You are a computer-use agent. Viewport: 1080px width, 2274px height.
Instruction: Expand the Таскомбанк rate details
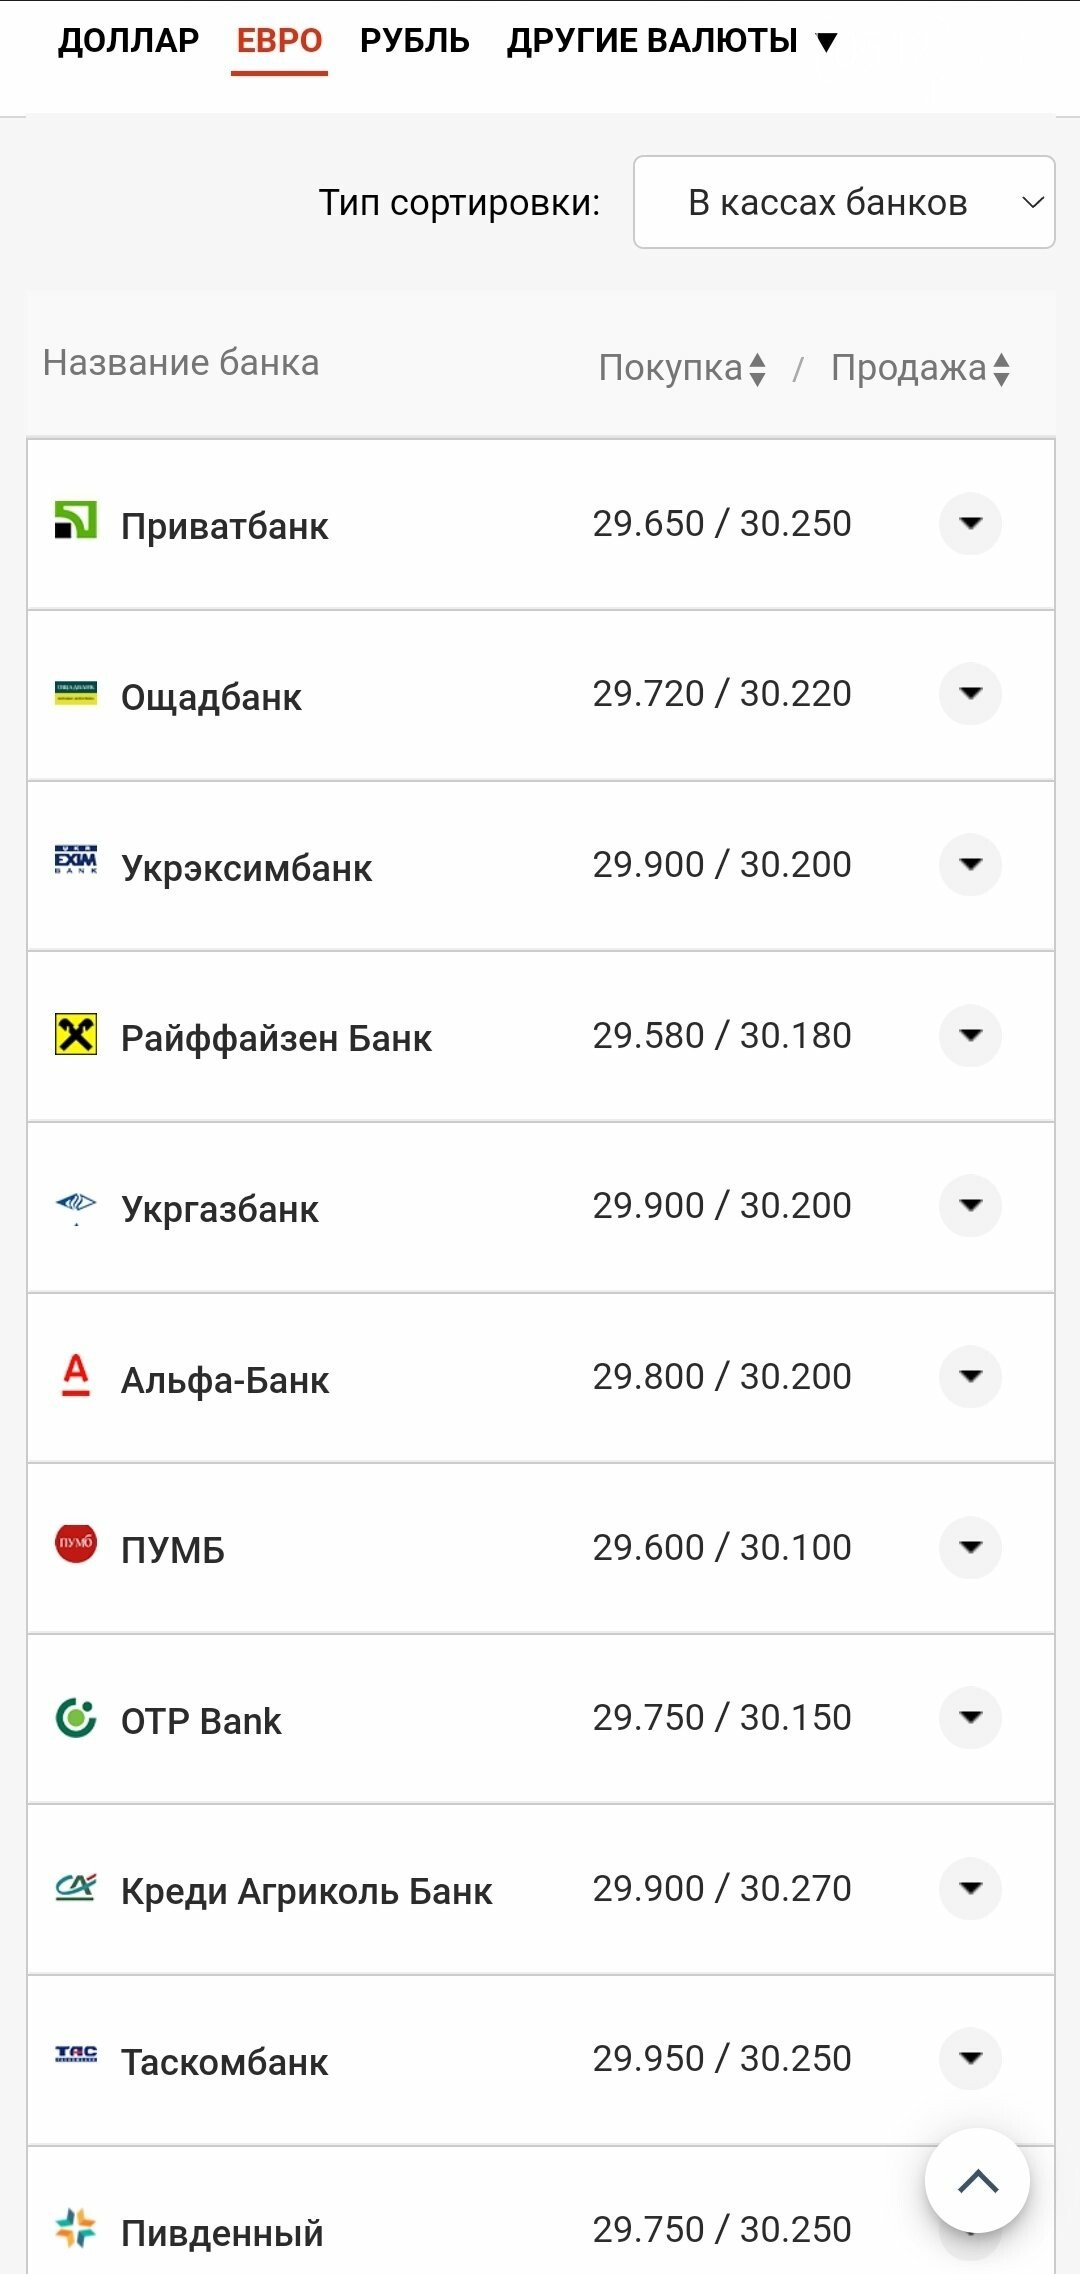click(970, 2058)
